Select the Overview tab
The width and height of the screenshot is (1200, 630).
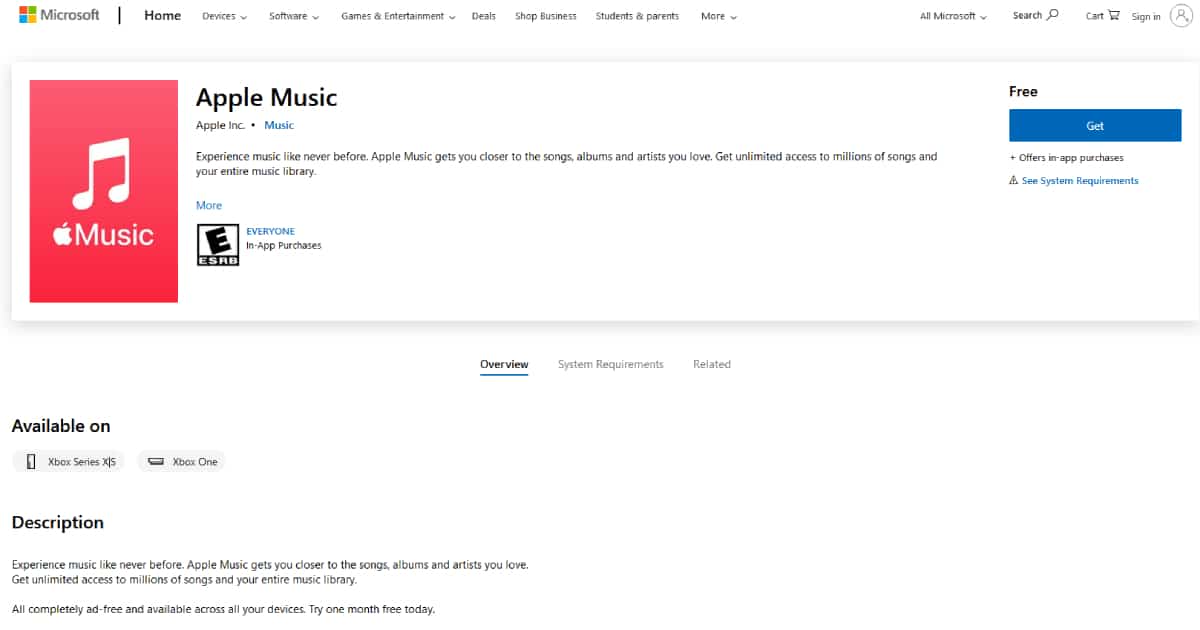tap(504, 364)
